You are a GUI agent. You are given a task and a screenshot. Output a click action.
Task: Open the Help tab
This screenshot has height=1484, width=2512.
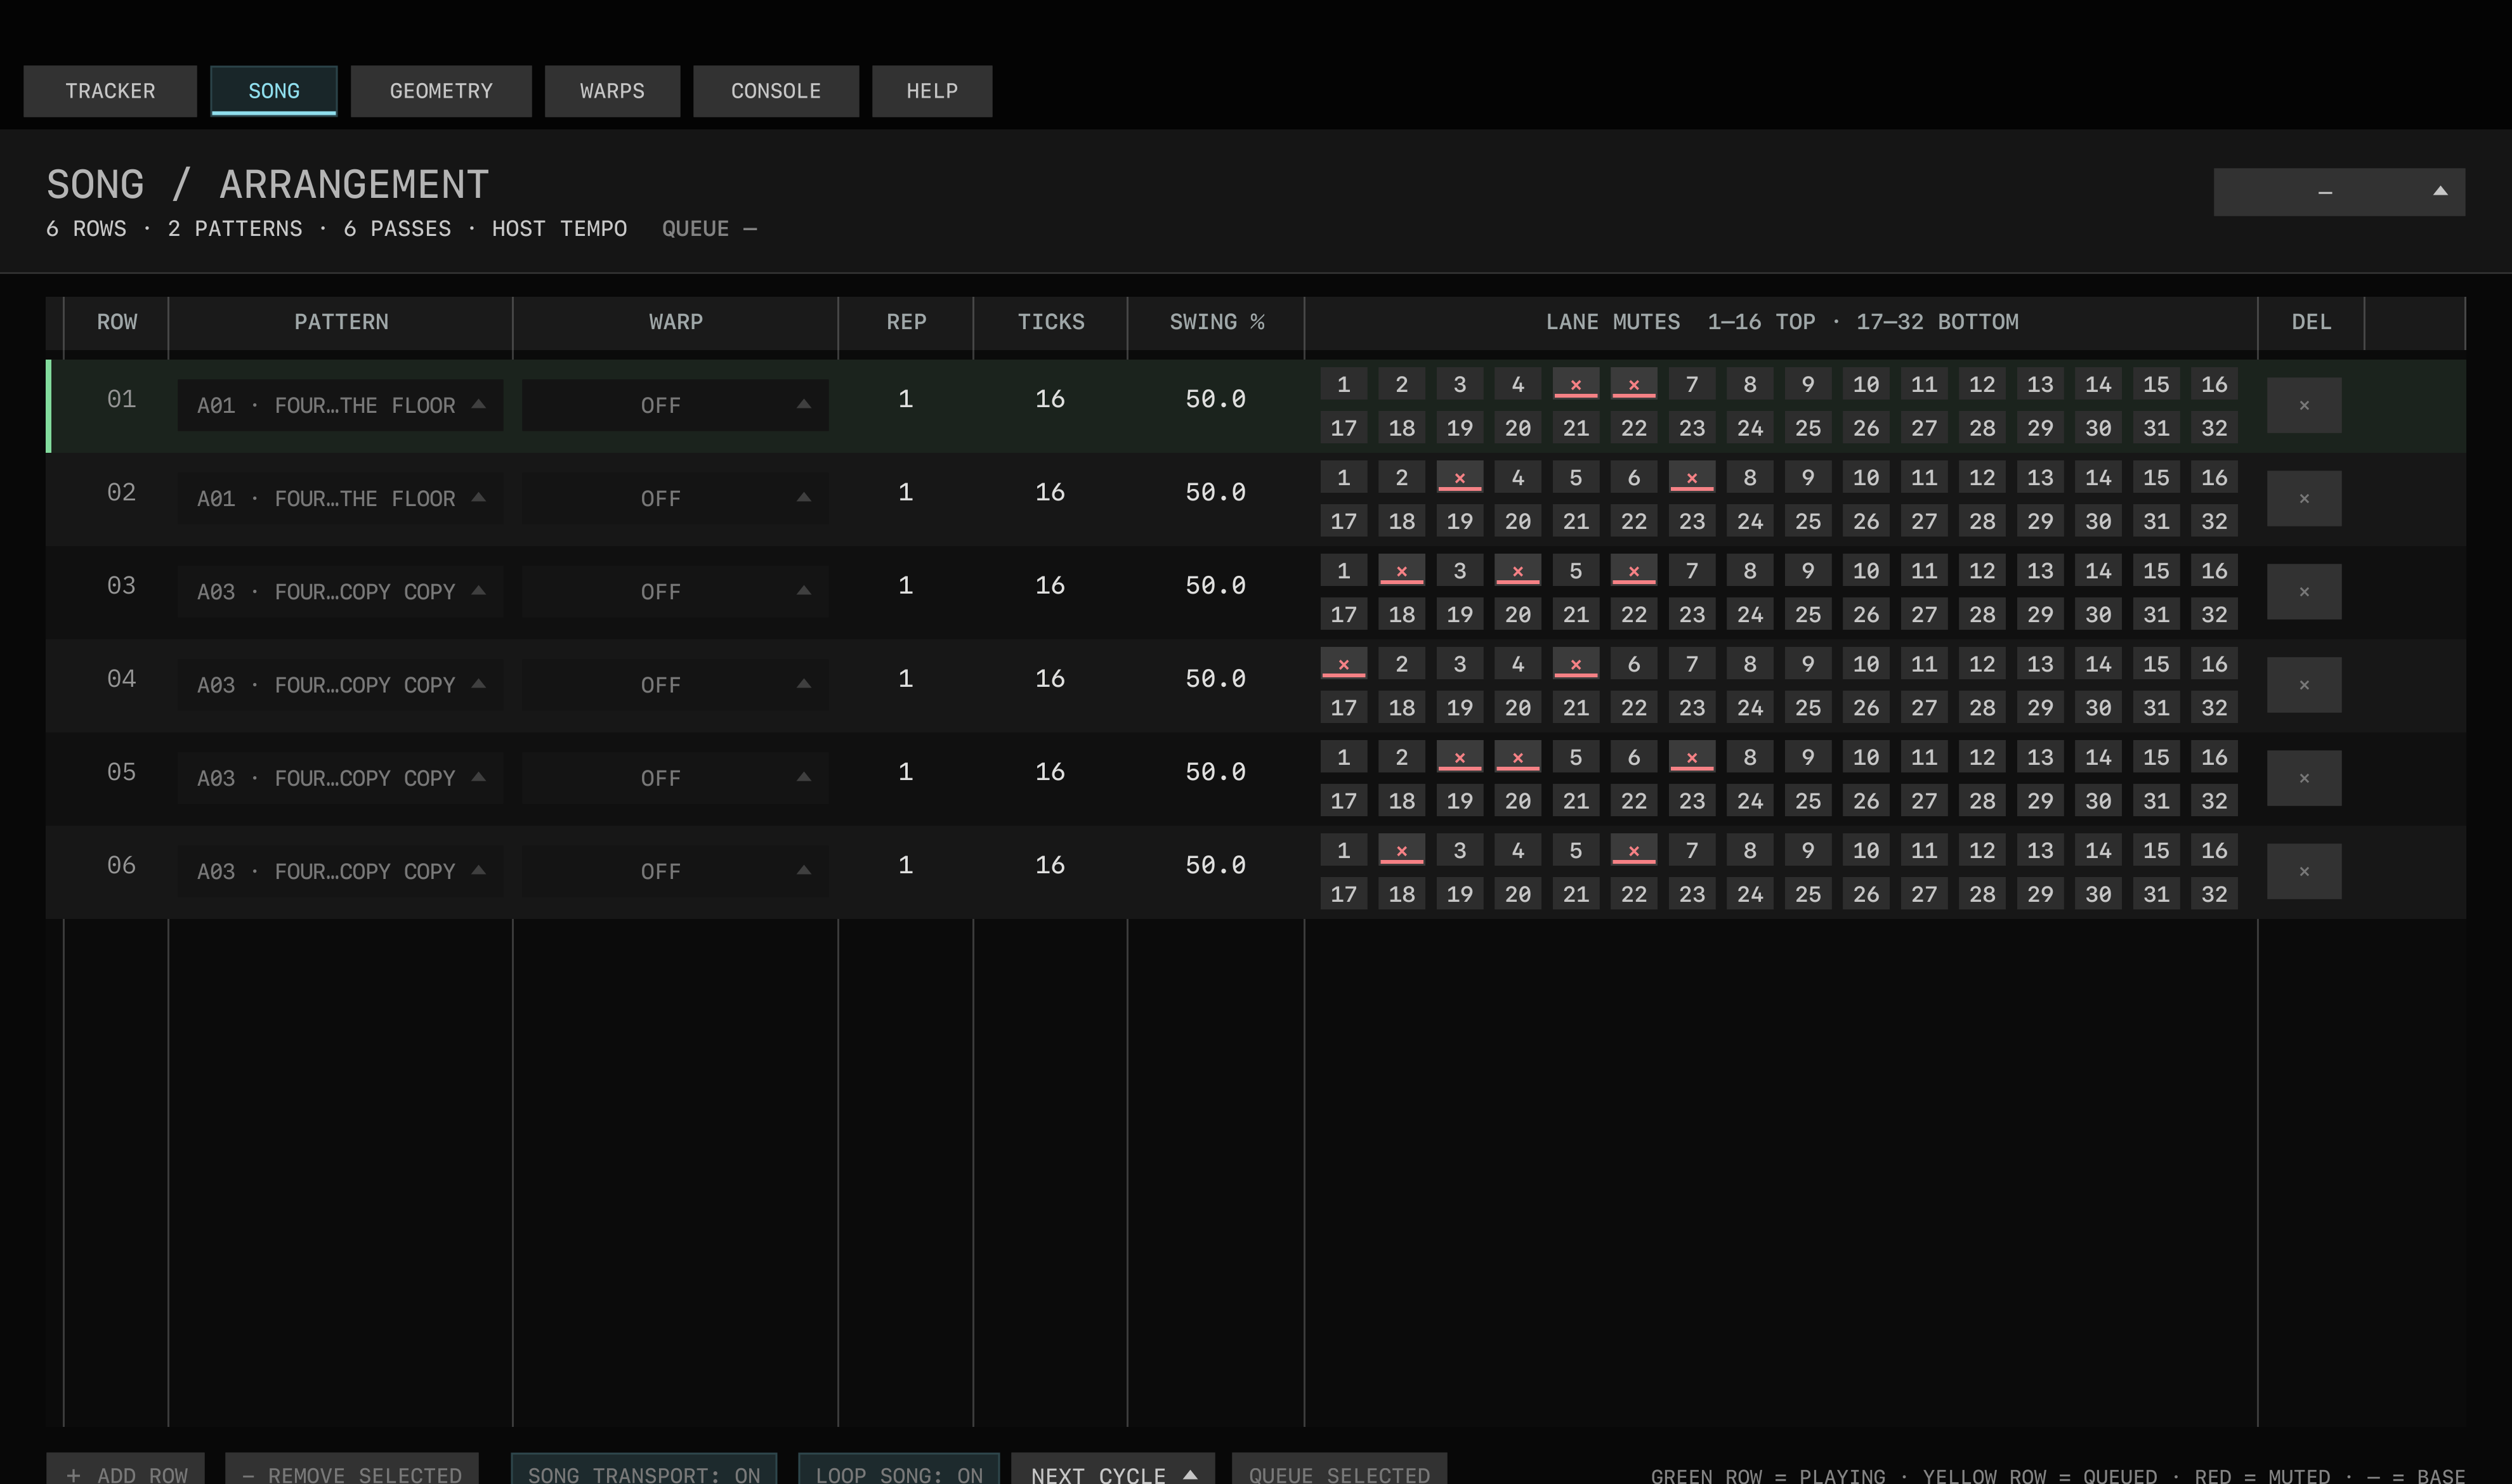932,91
